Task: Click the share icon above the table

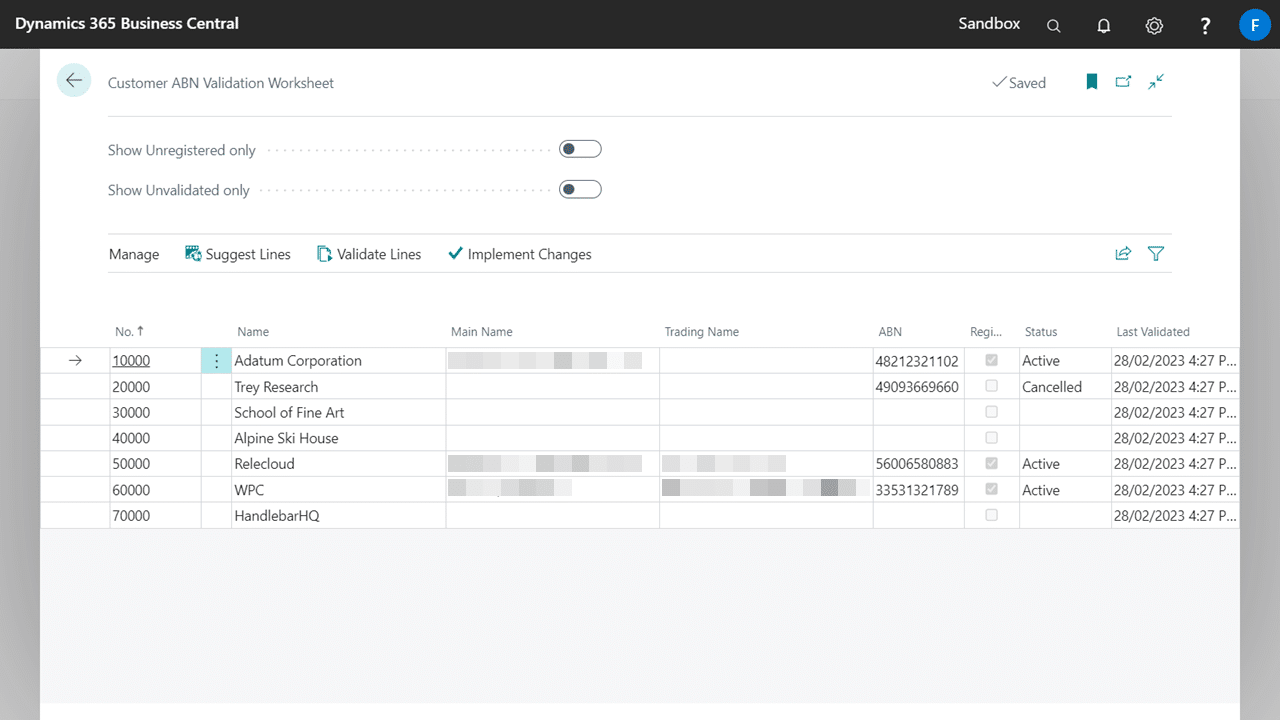Action: [x=1123, y=254]
